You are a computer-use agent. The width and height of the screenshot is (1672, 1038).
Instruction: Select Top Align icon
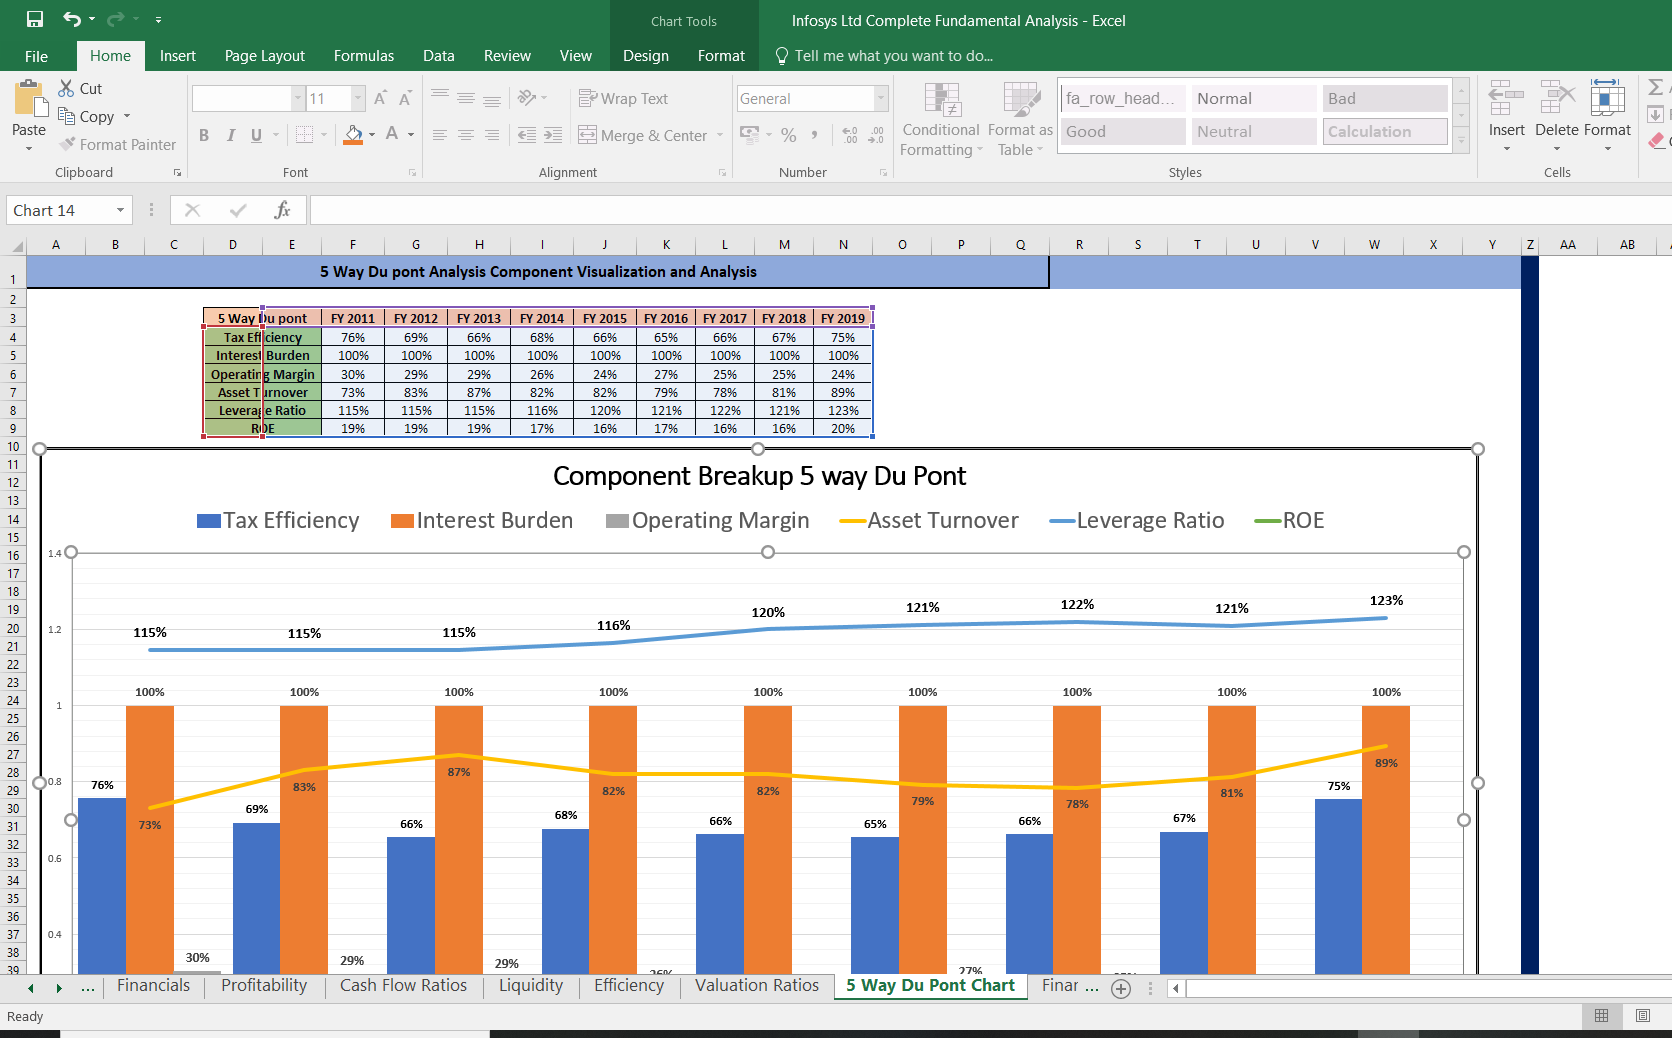[x=440, y=98]
